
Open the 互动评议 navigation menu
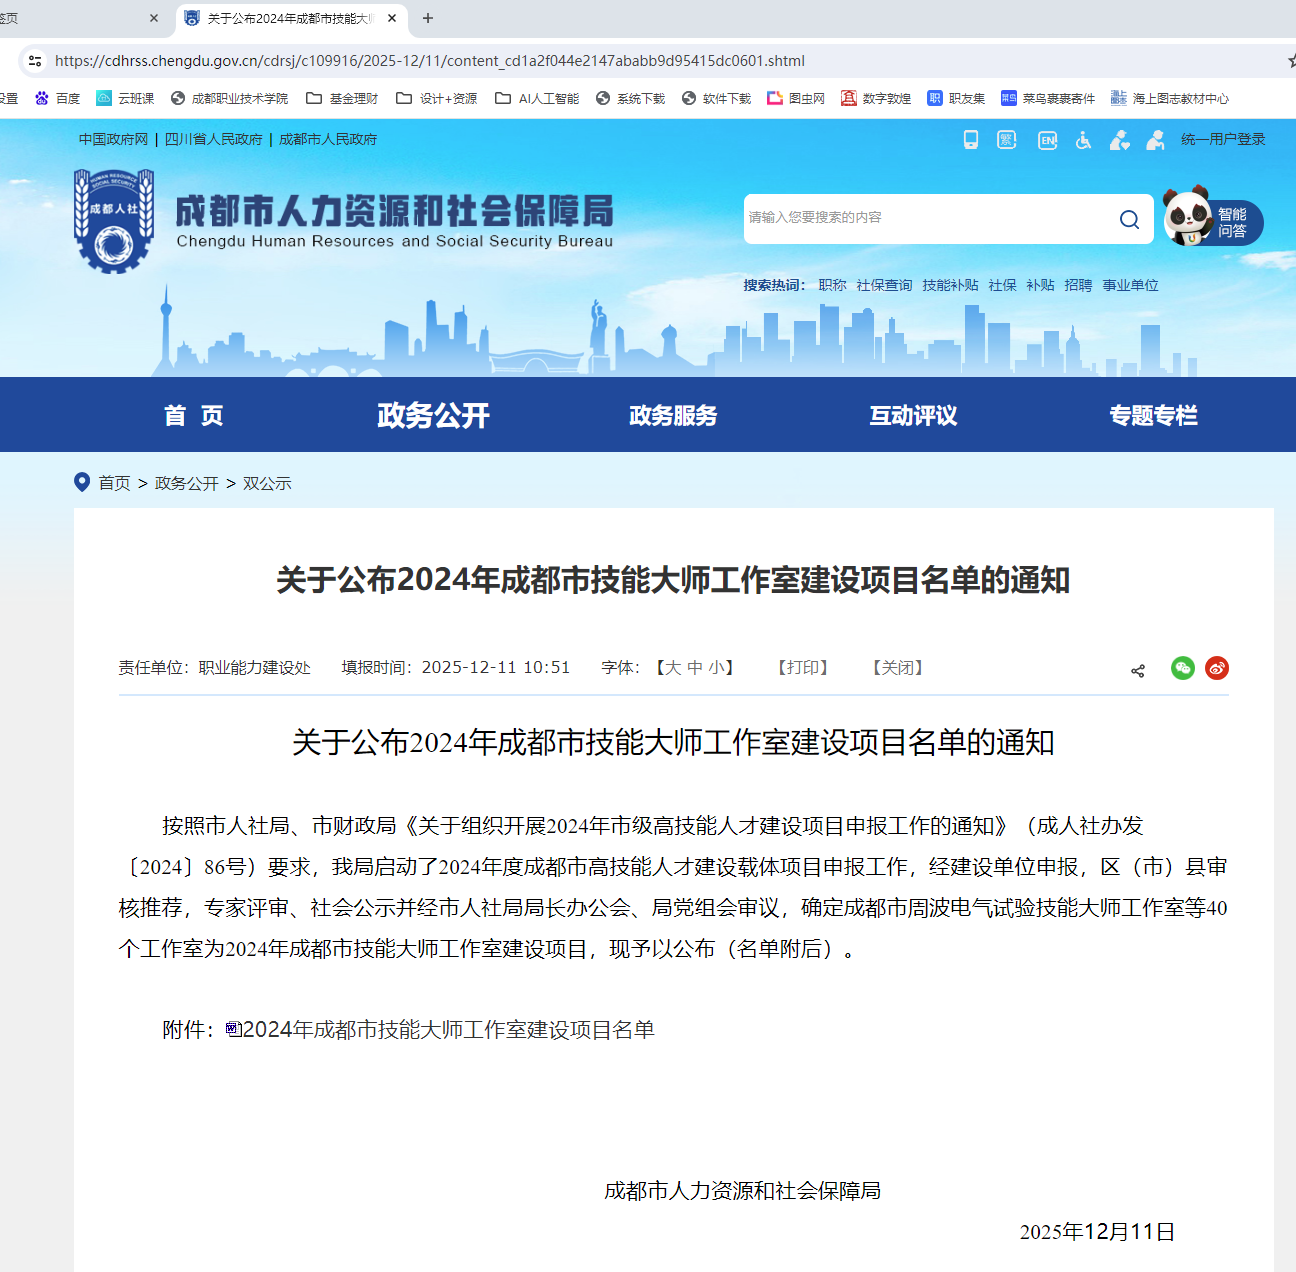[913, 415]
